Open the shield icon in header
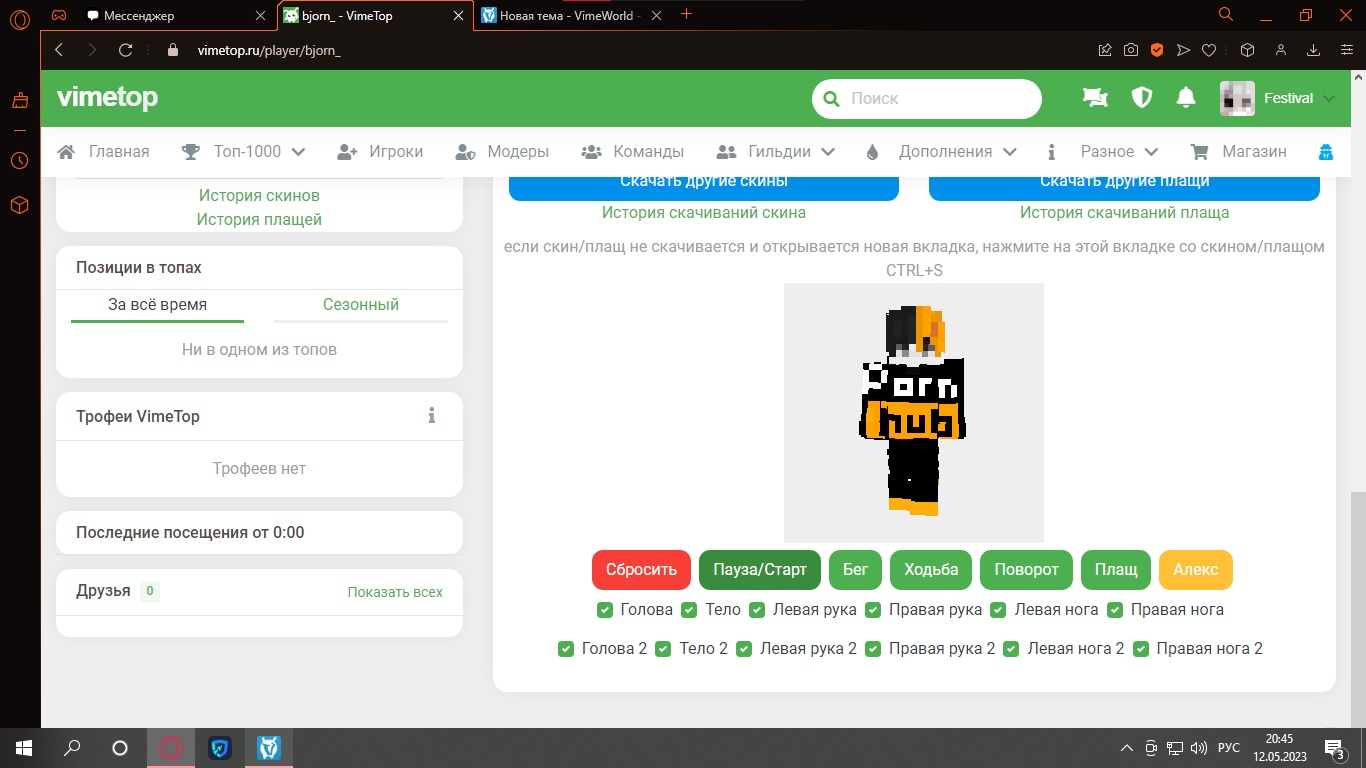Viewport: 1366px width, 768px height. click(1141, 98)
